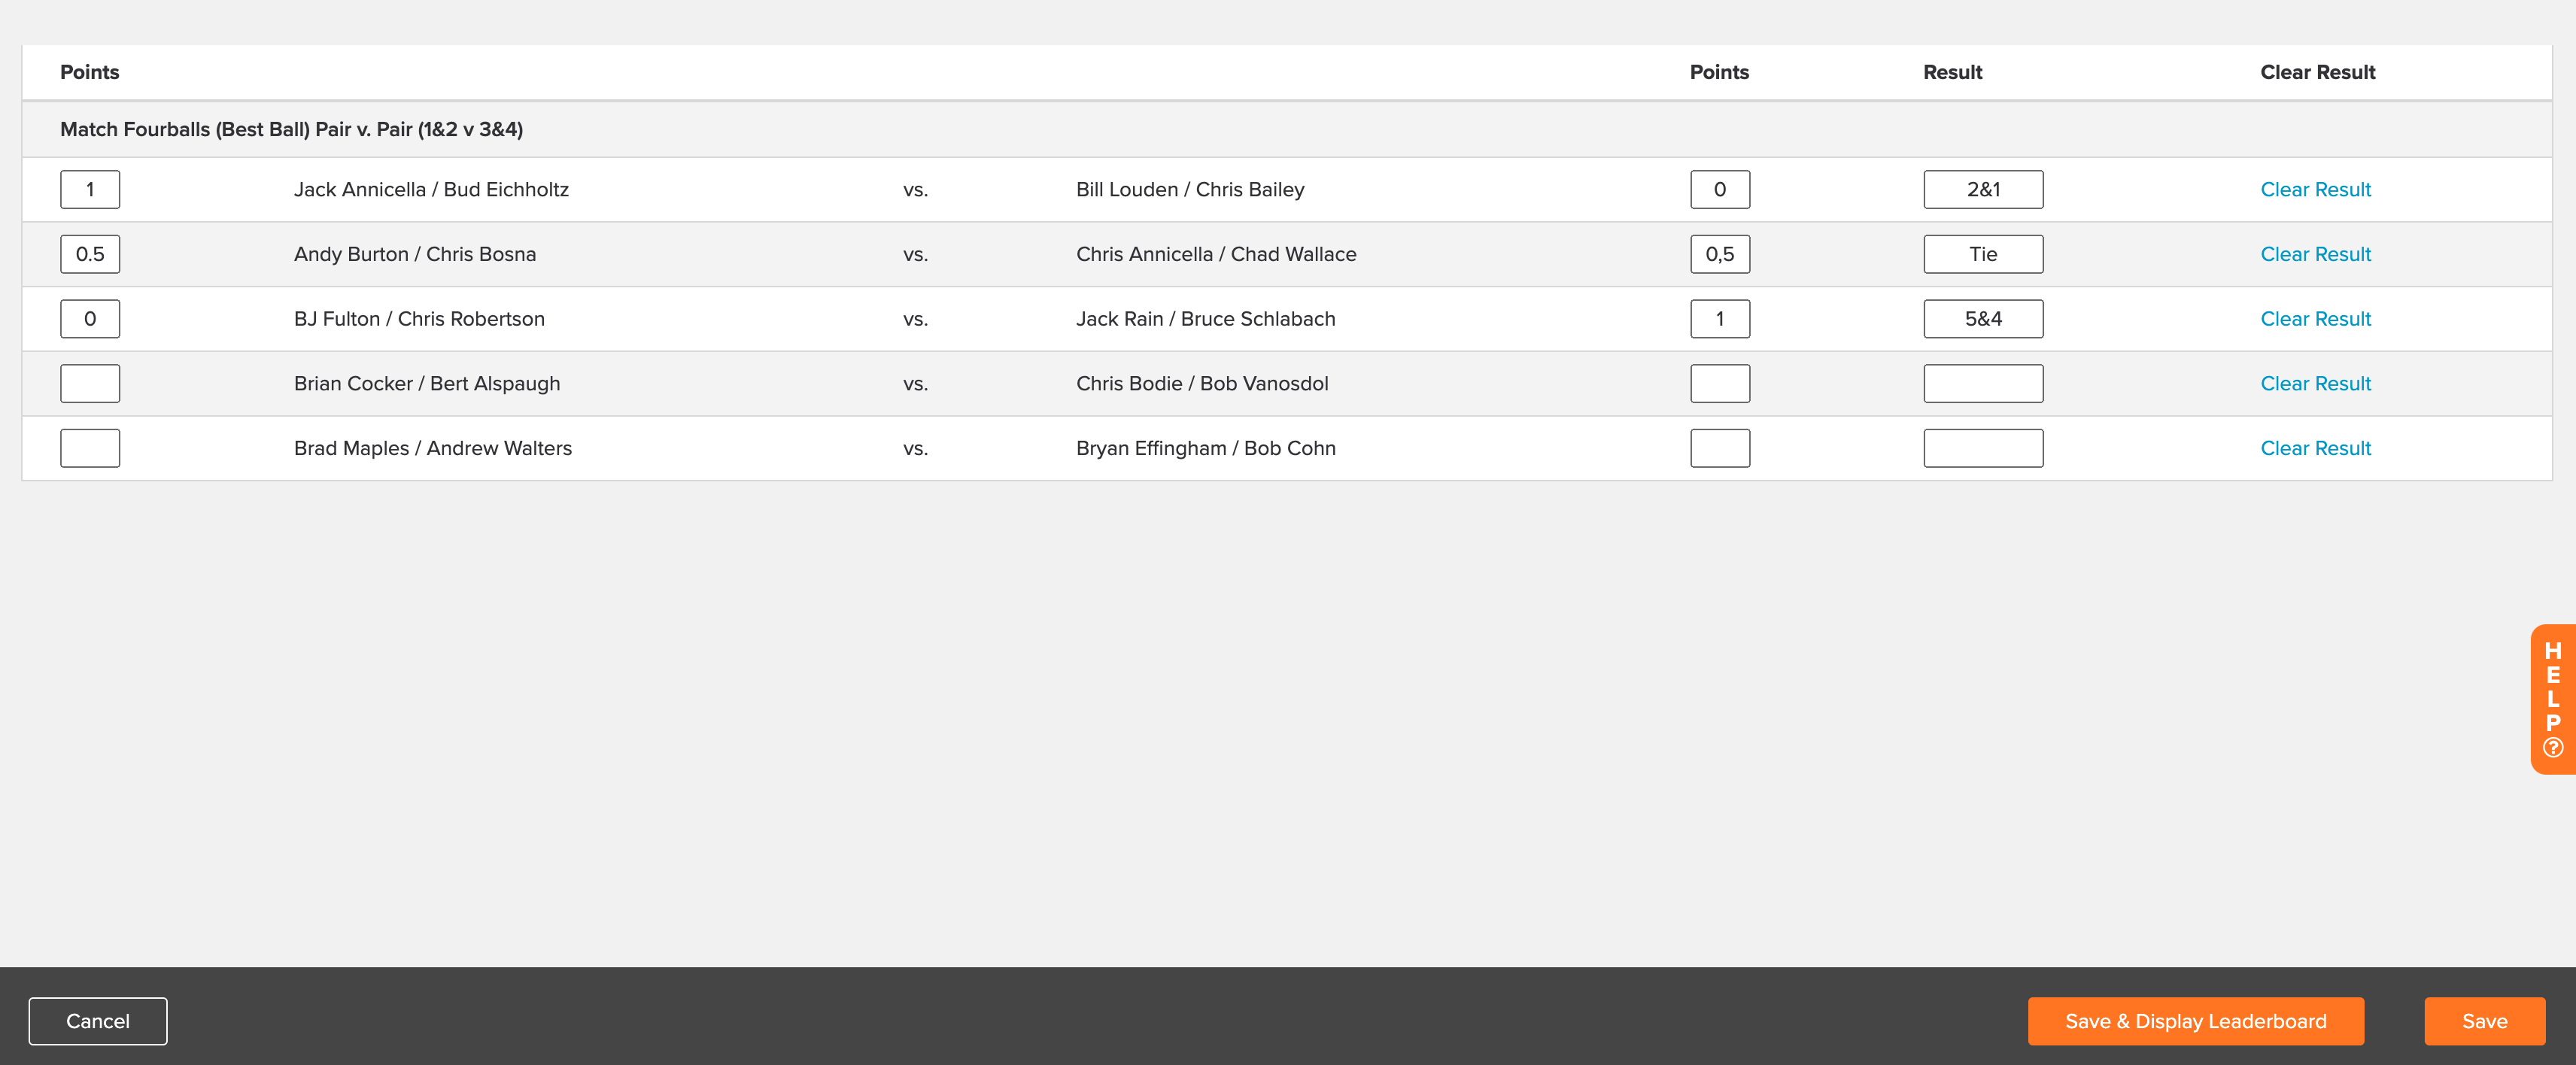Focus empty points field for Brad Maples pair
The height and width of the screenshot is (1065, 2576).
click(90, 448)
